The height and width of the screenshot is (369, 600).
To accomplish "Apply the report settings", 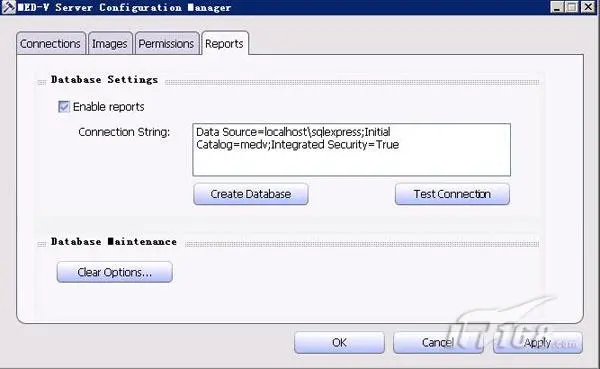I will 538,342.
